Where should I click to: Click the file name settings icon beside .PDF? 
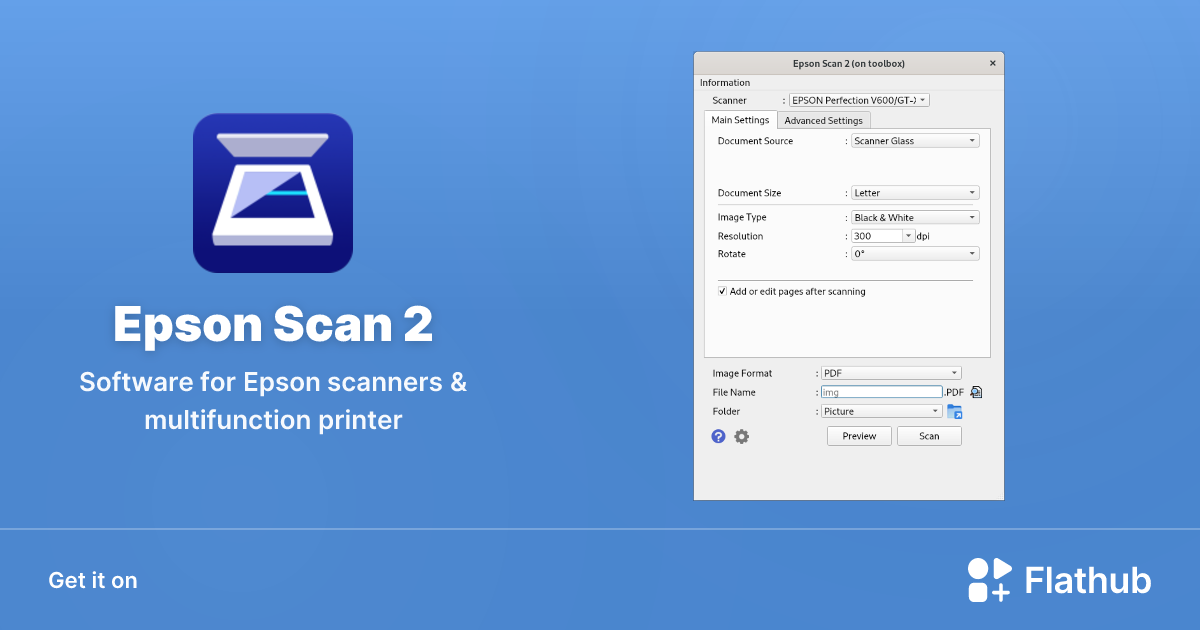[x=976, y=391]
